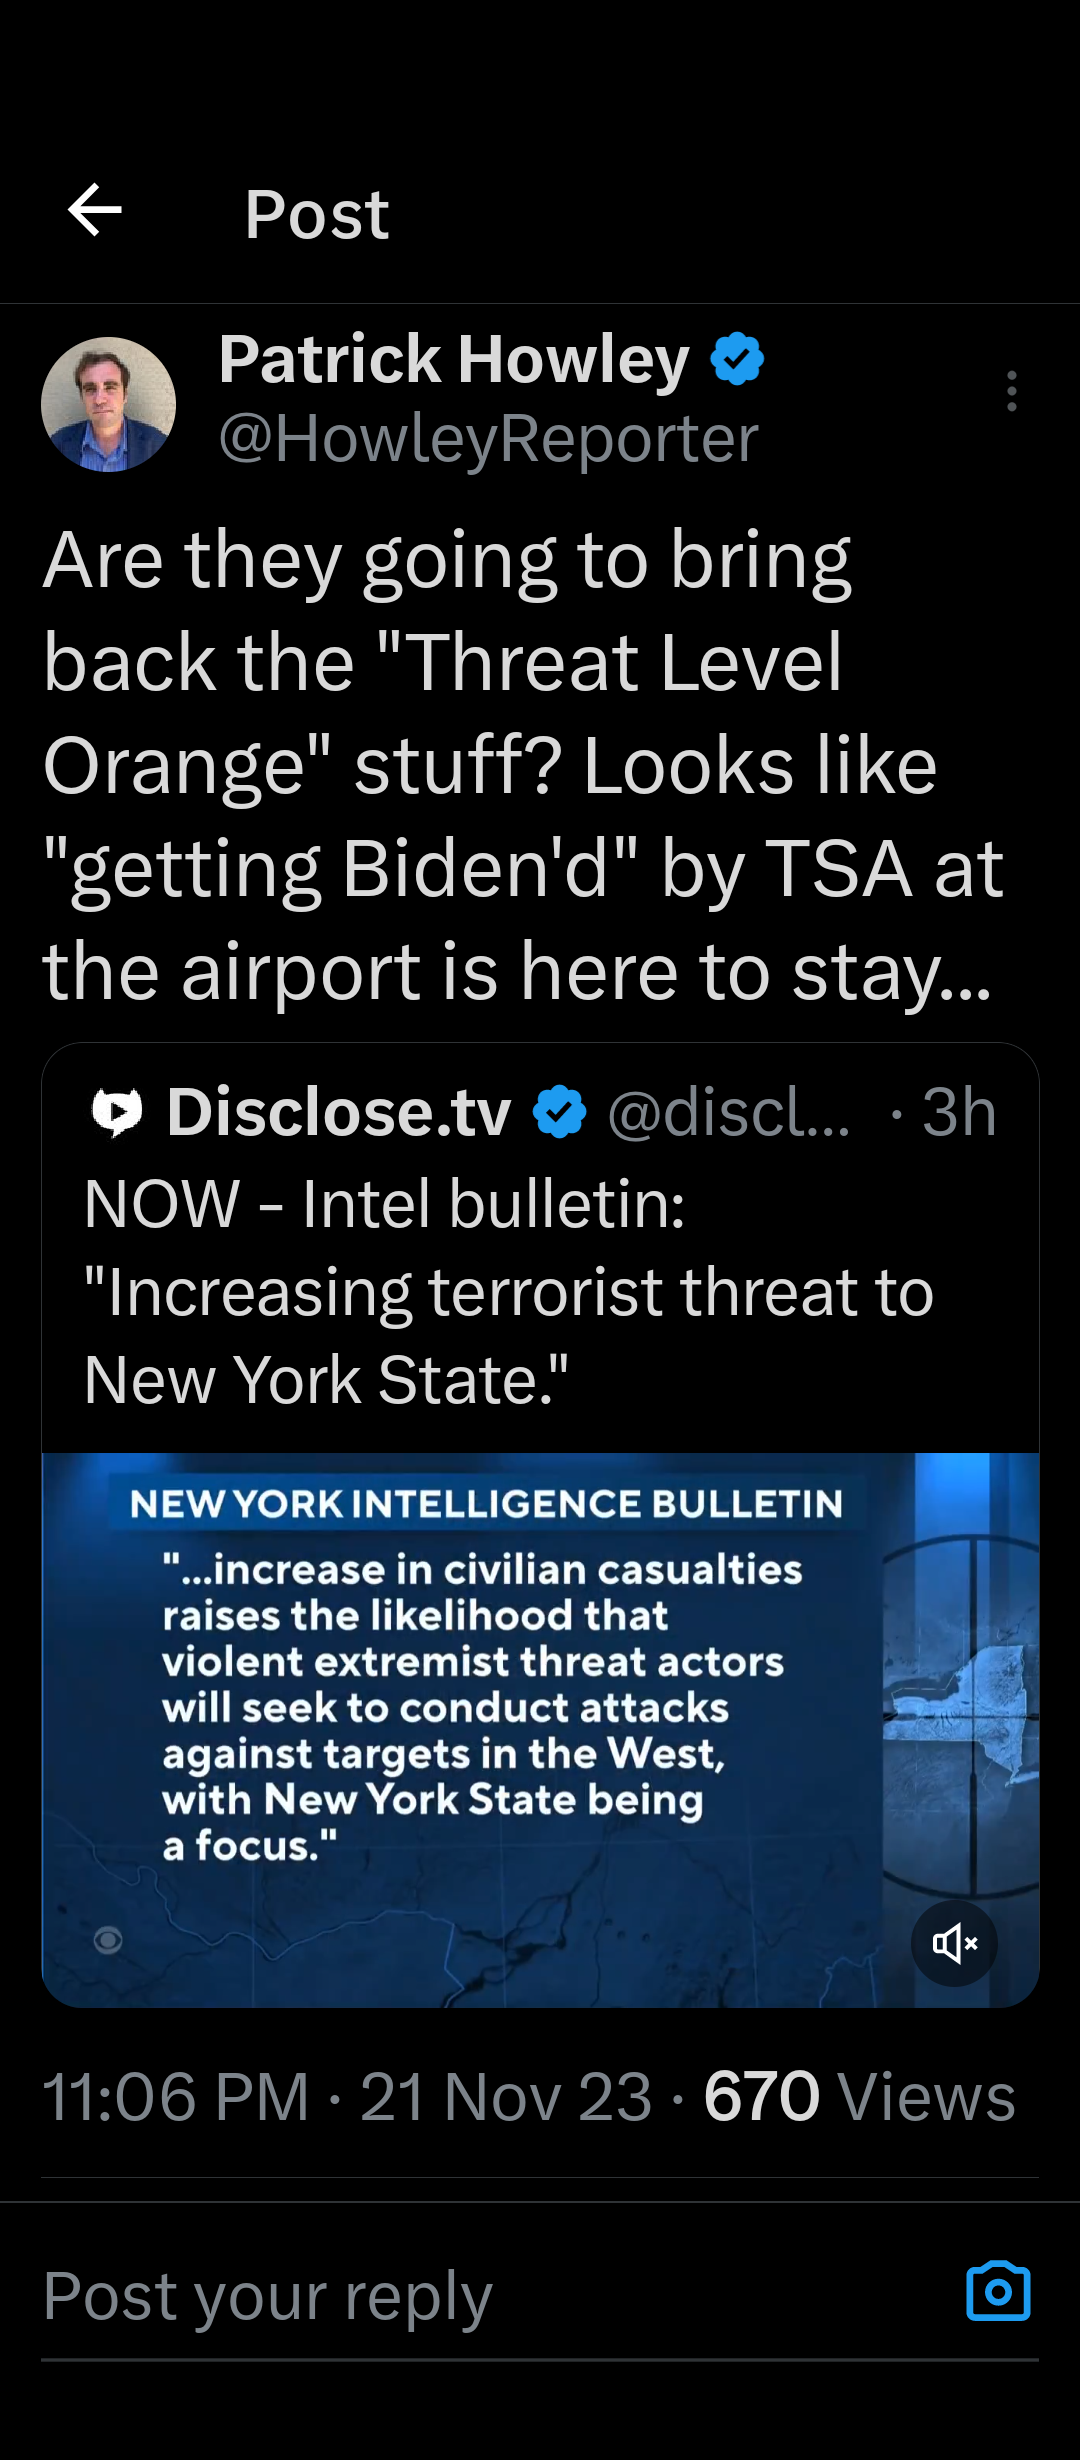Open the 670 Views count
This screenshot has height=2460, width=1080.
coord(859,2096)
